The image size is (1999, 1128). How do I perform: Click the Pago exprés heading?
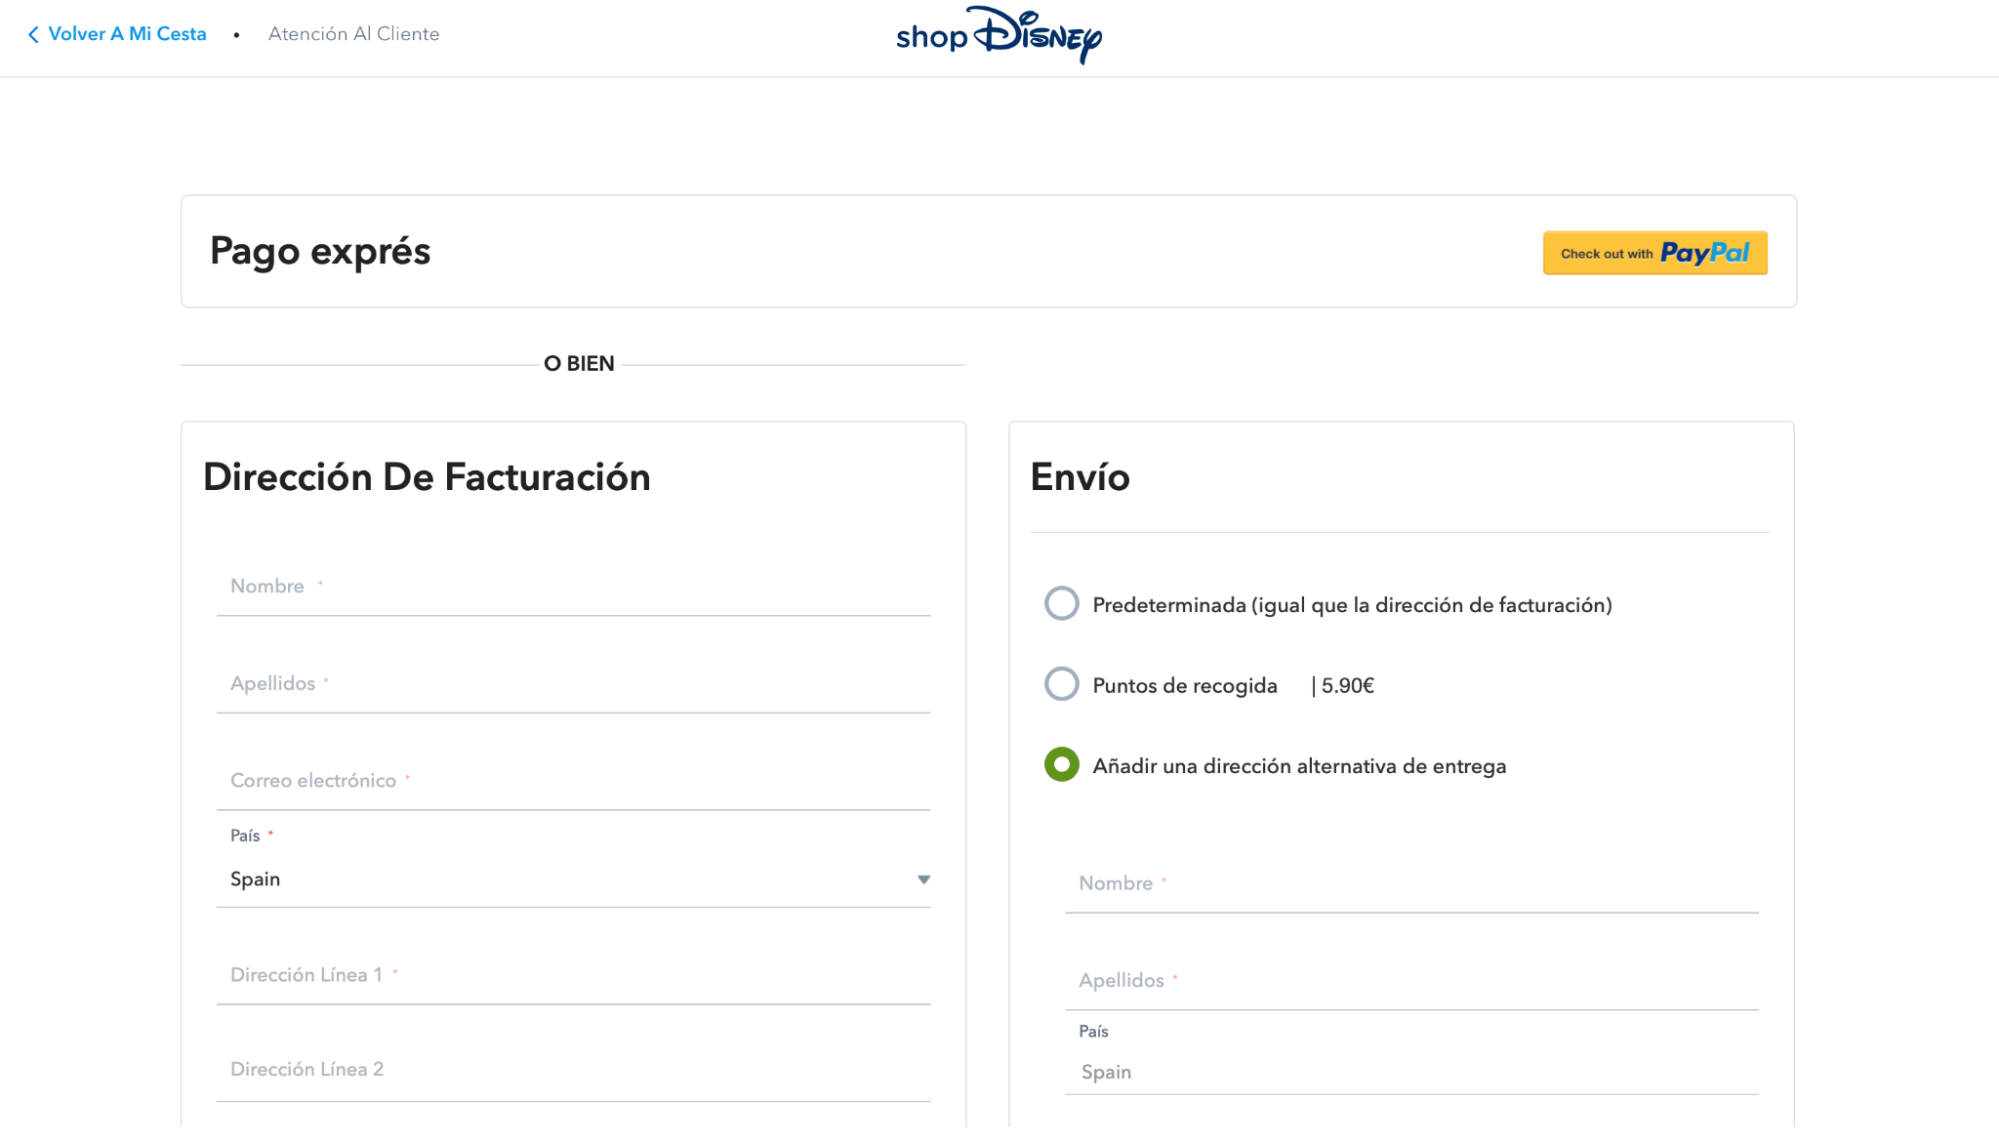click(320, 252)
